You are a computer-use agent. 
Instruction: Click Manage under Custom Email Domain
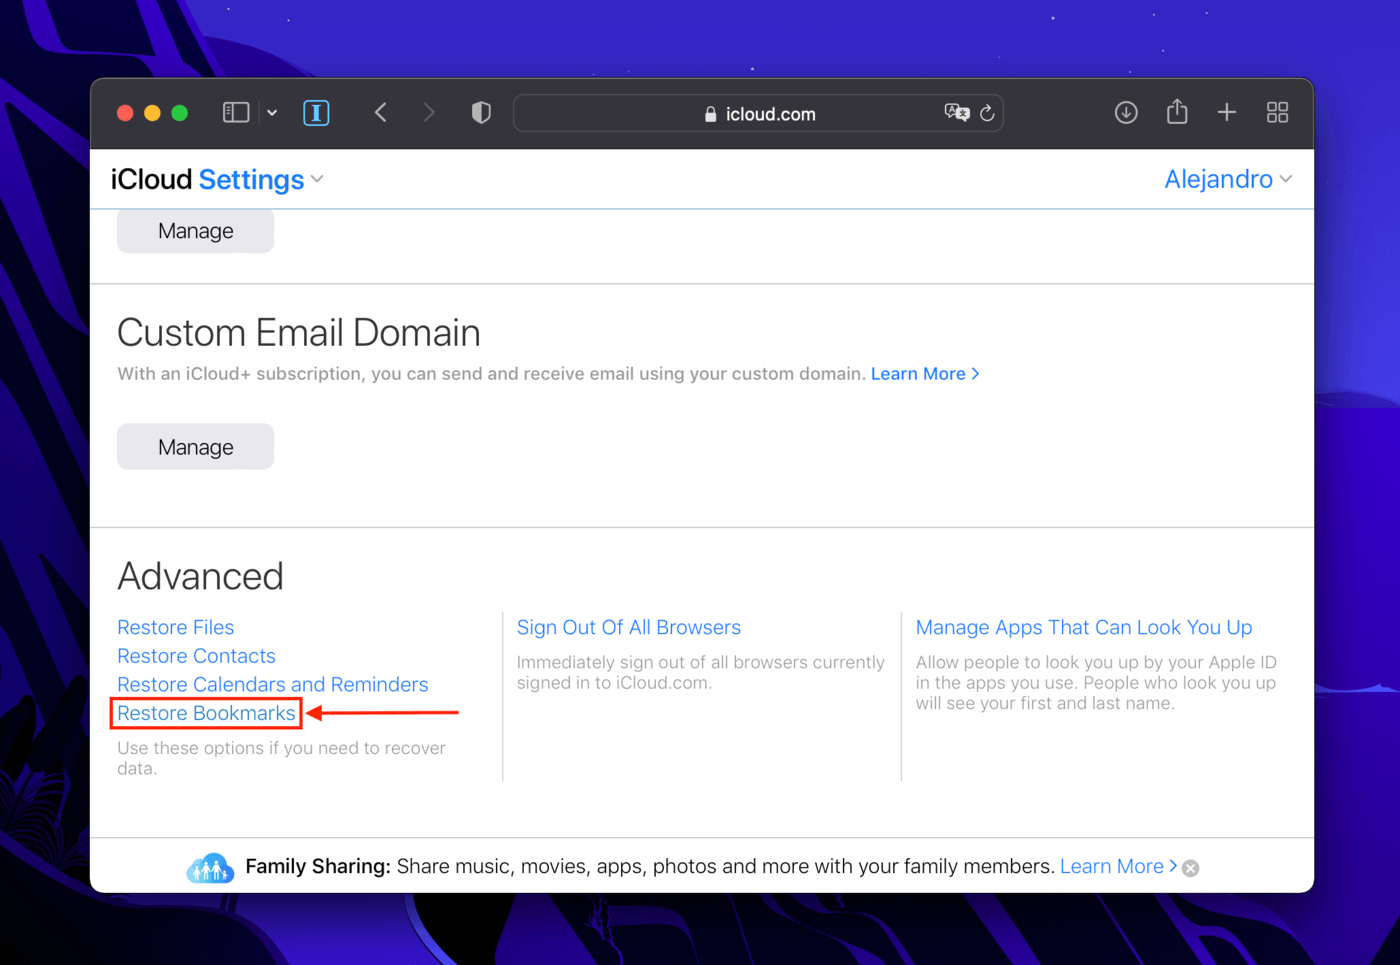tap(195, 447)
